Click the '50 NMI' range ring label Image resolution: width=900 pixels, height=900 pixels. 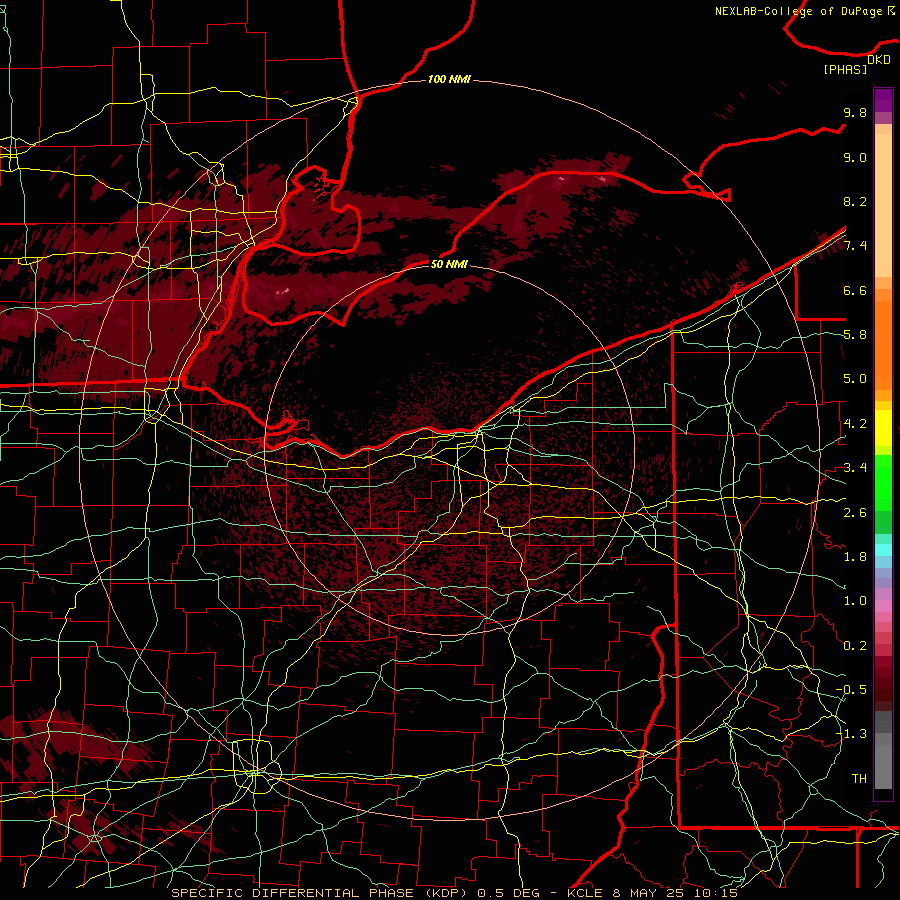point(449,264)
